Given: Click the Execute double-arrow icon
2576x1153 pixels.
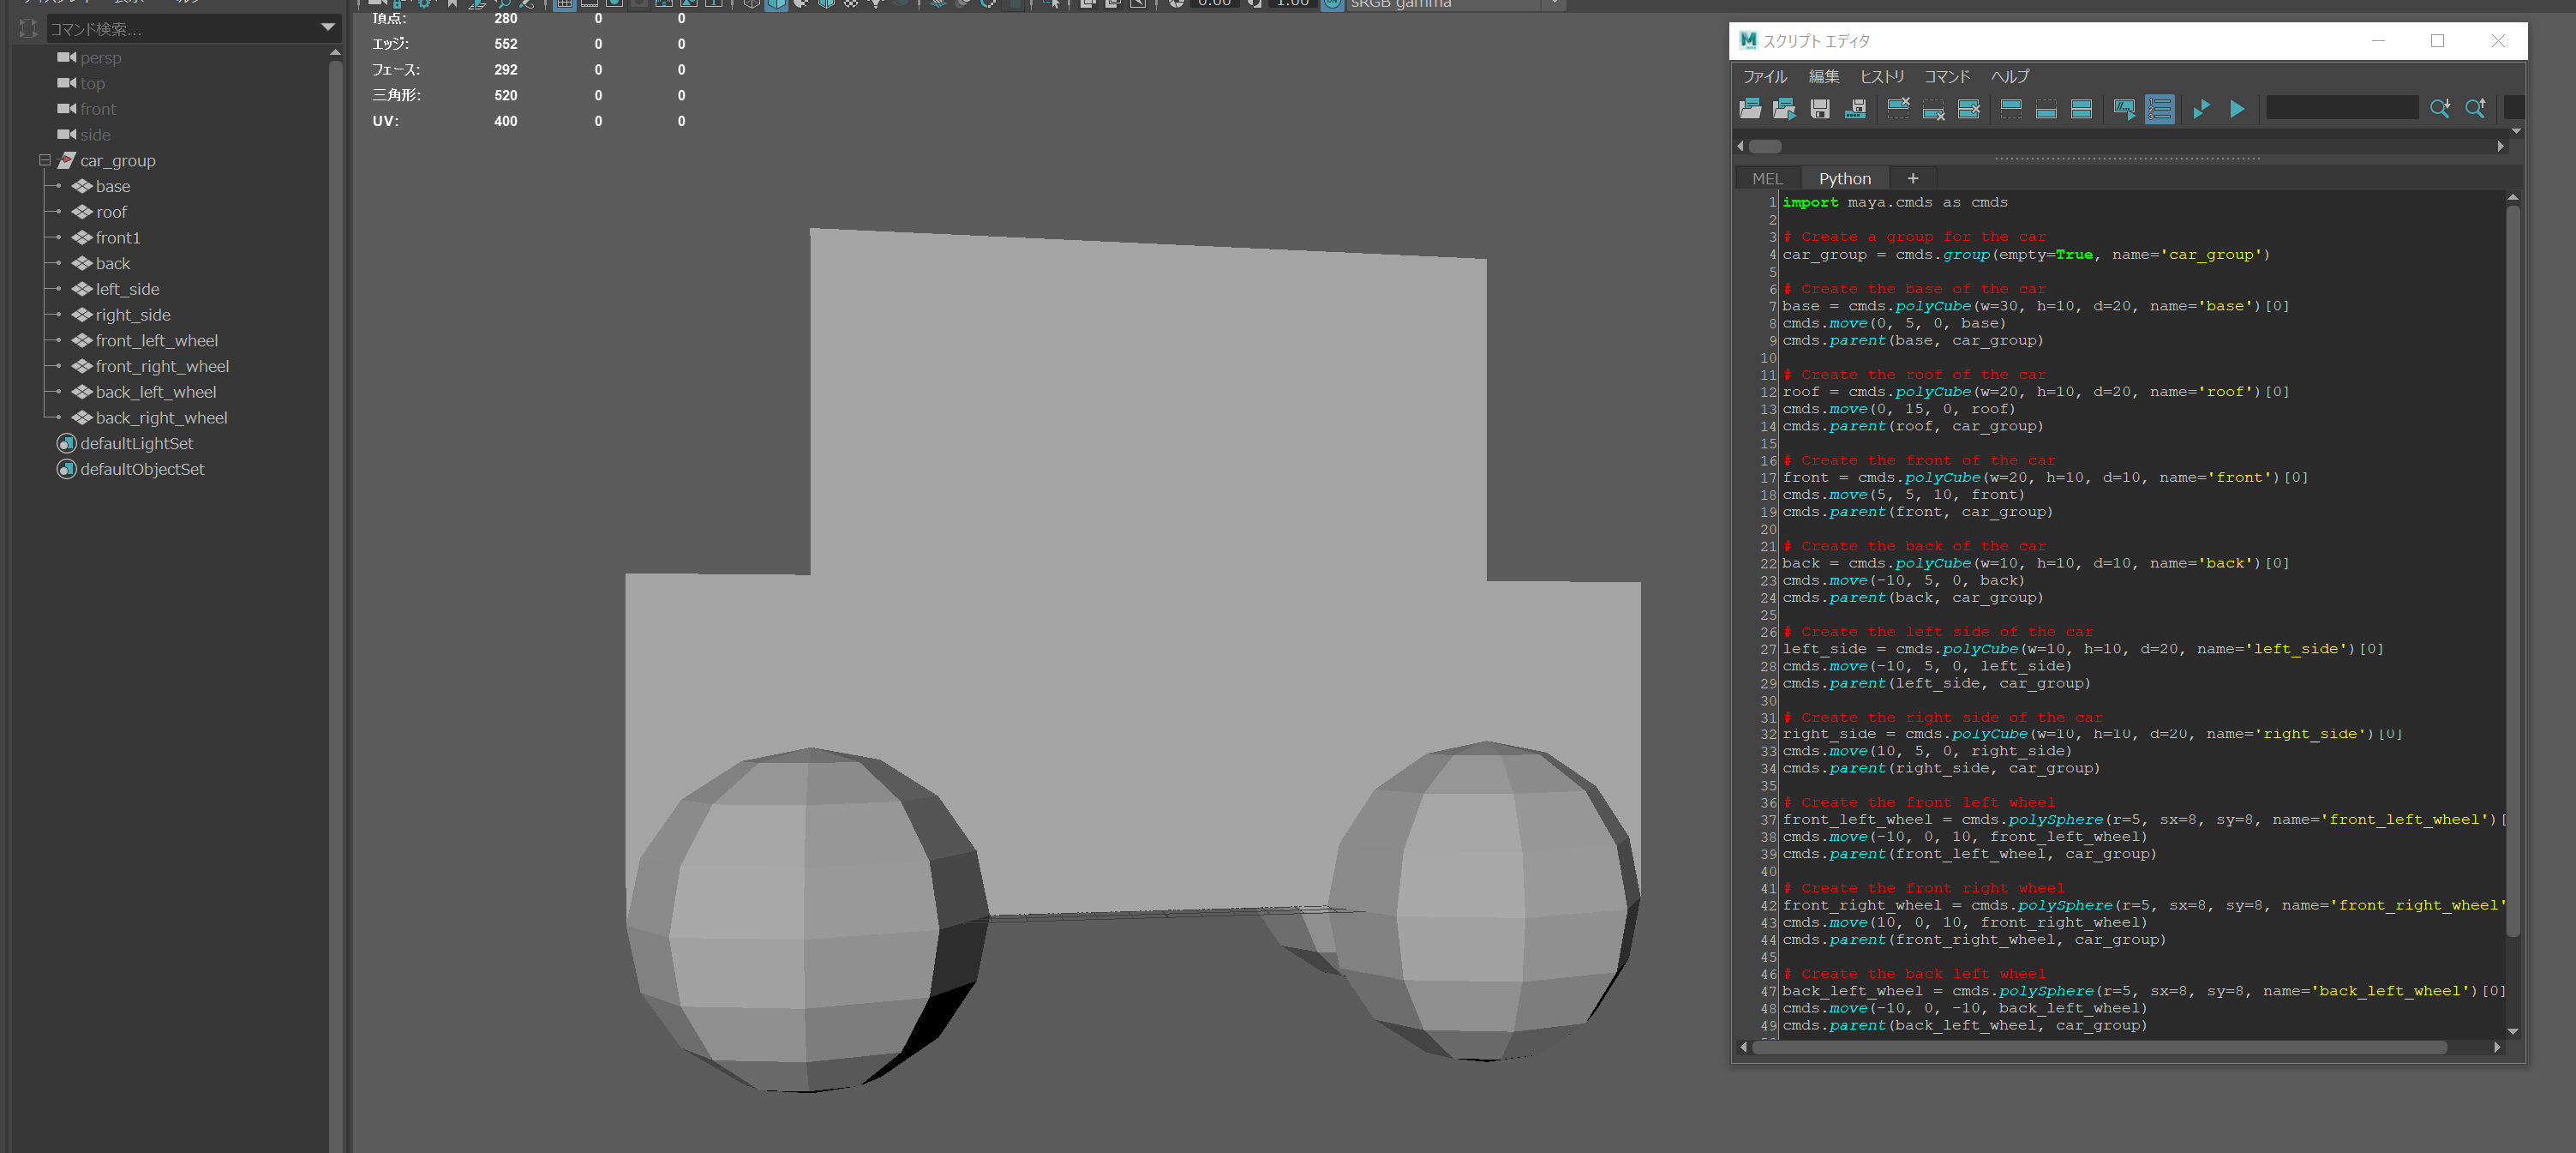Looking at the screenshot, I should 2201,109.
